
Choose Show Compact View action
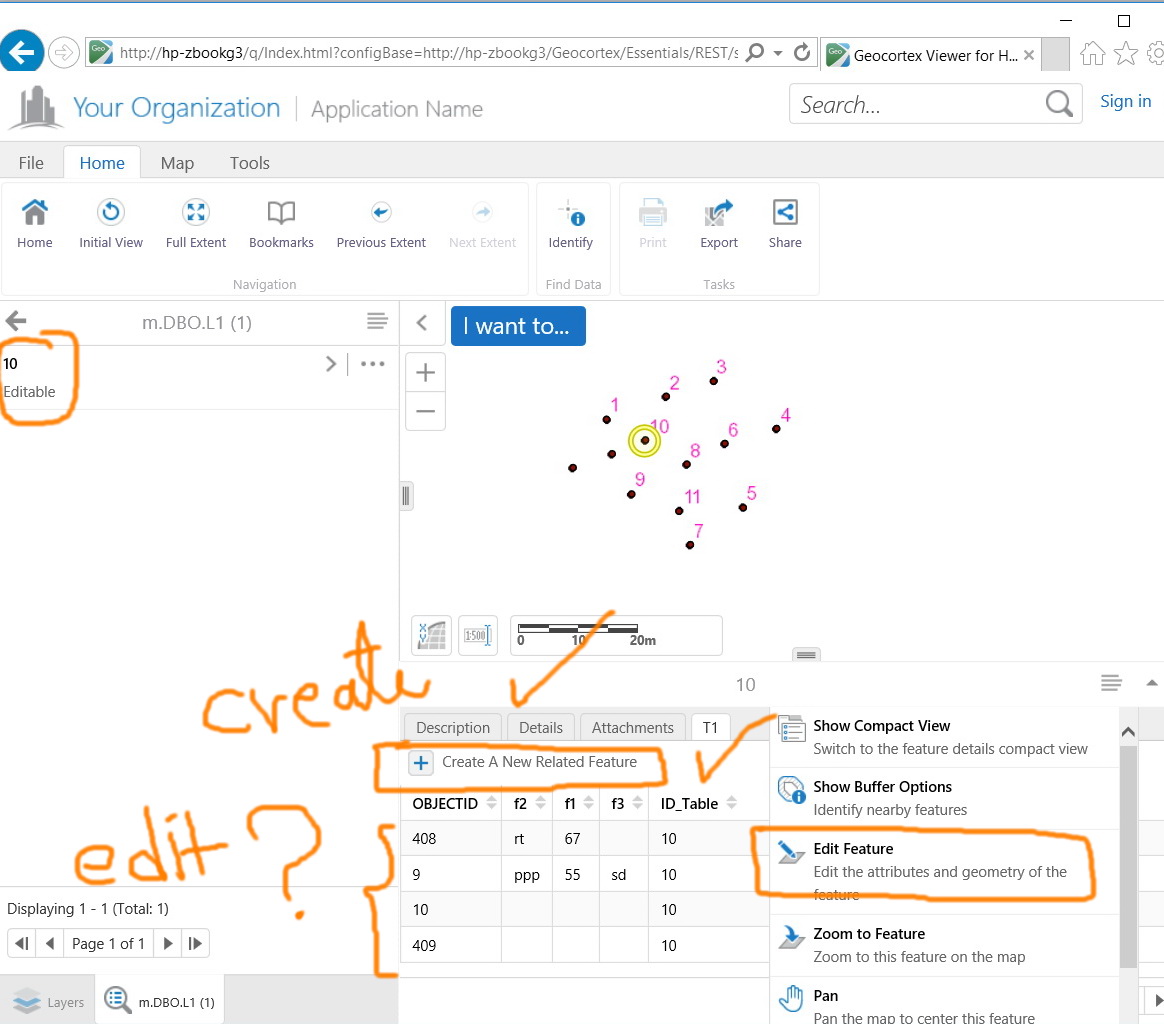(x=943, y=737)
